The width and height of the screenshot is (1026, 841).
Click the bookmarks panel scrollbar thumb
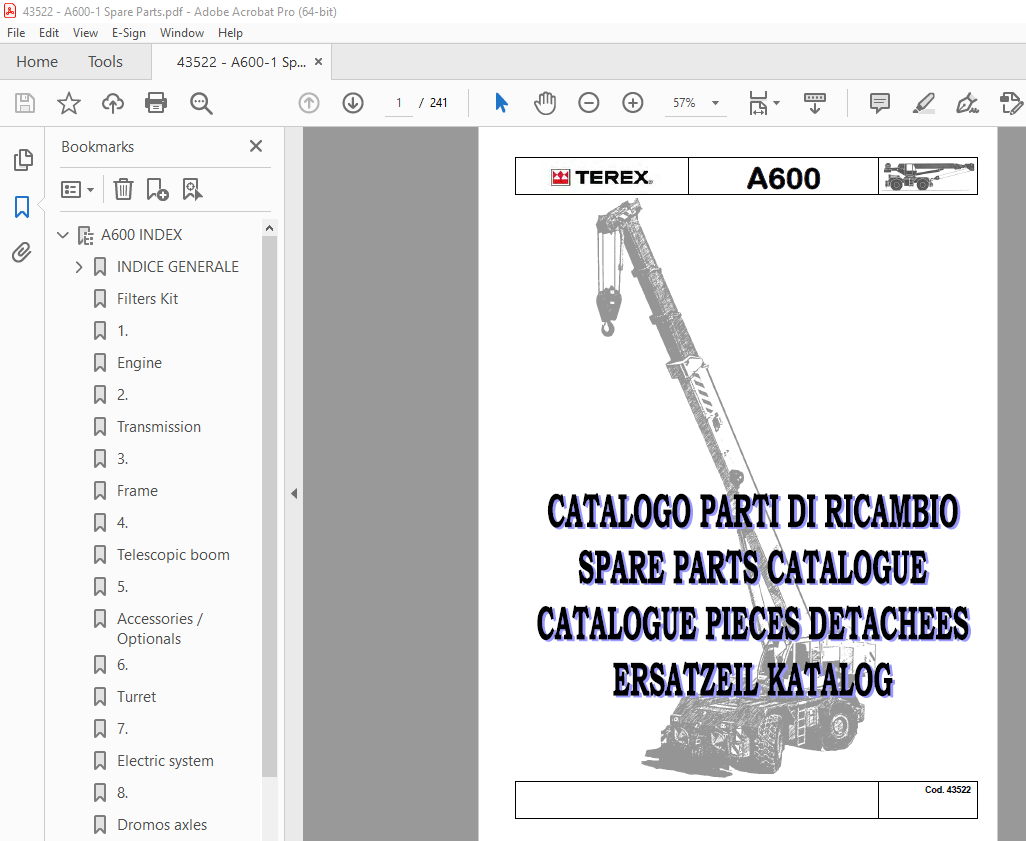point(269,507)
